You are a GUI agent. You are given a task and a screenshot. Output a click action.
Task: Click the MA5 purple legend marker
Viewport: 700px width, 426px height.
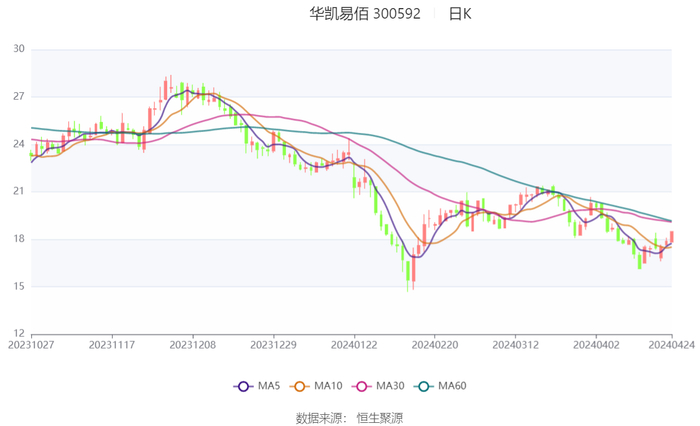pos(242,386)
